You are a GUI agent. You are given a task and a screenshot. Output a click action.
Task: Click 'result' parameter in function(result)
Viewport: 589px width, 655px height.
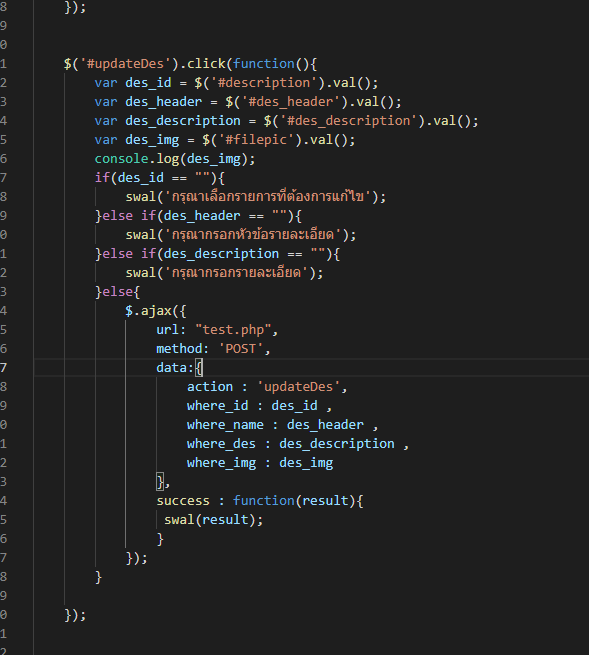pos(325,500)
